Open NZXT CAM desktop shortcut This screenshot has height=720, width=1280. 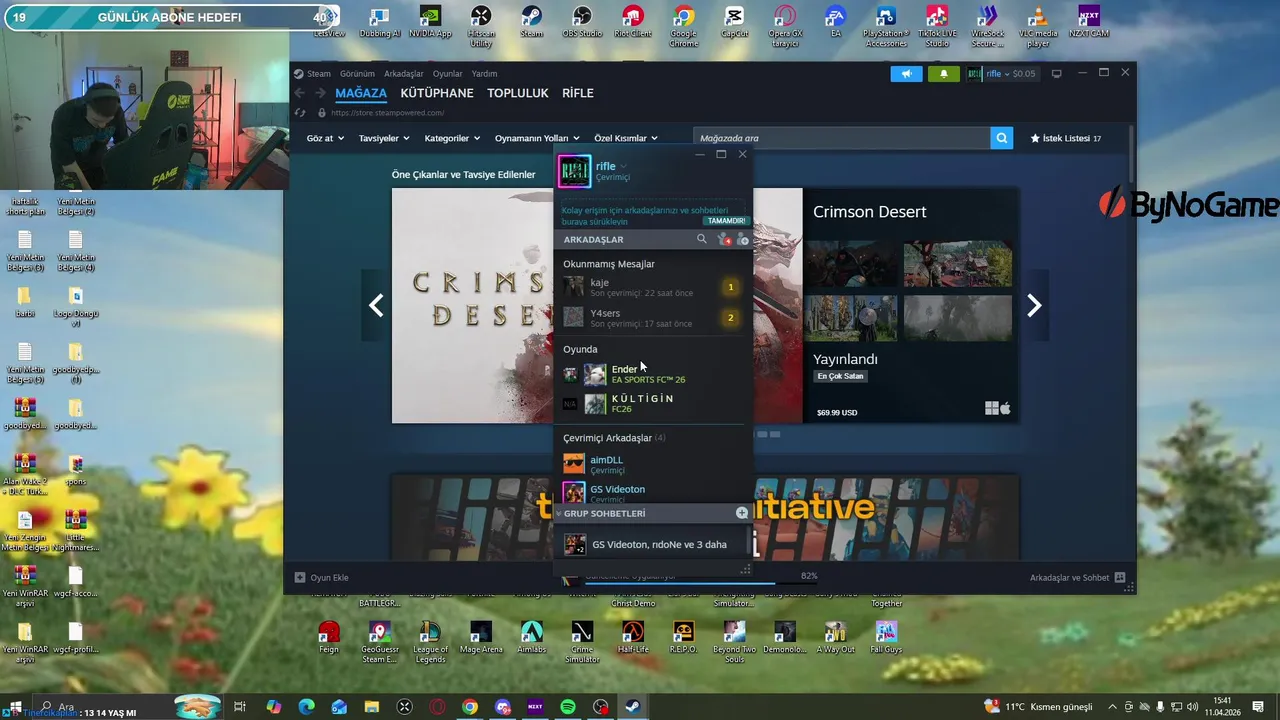pos(1089,22)
